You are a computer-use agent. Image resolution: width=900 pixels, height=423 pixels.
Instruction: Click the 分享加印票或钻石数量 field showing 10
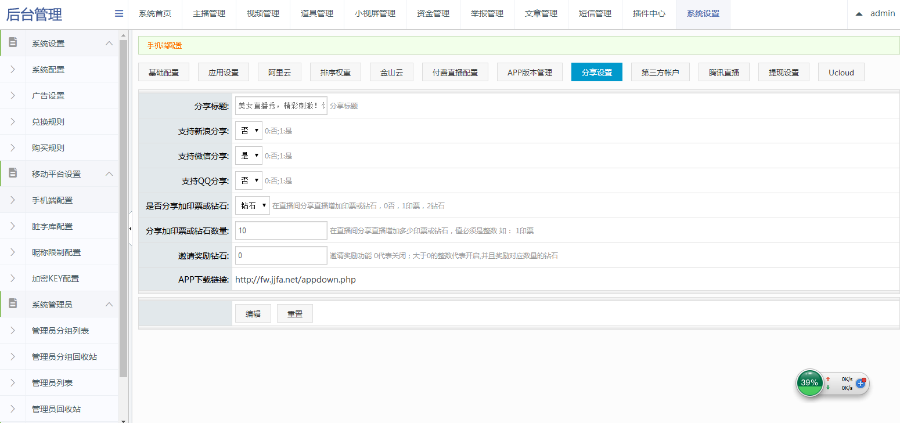coord(281,230)
